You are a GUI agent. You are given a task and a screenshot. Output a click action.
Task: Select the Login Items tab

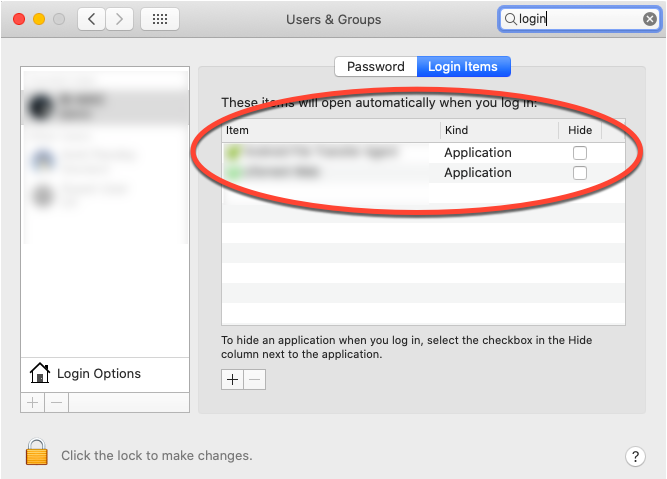[464, 67]
